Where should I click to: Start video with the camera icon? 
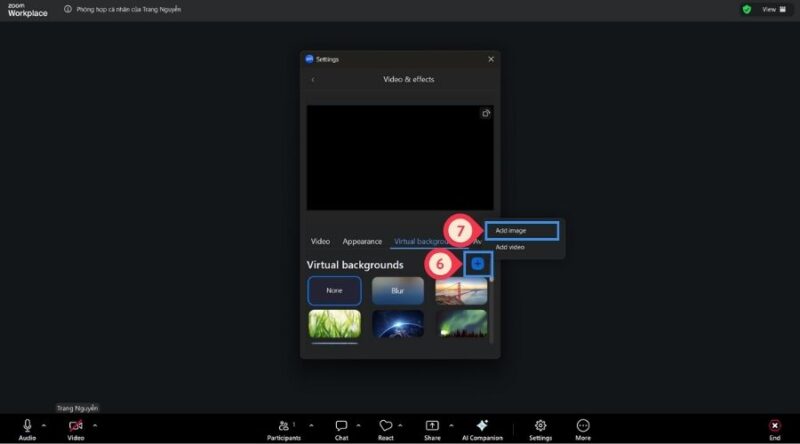pos(76,425)
